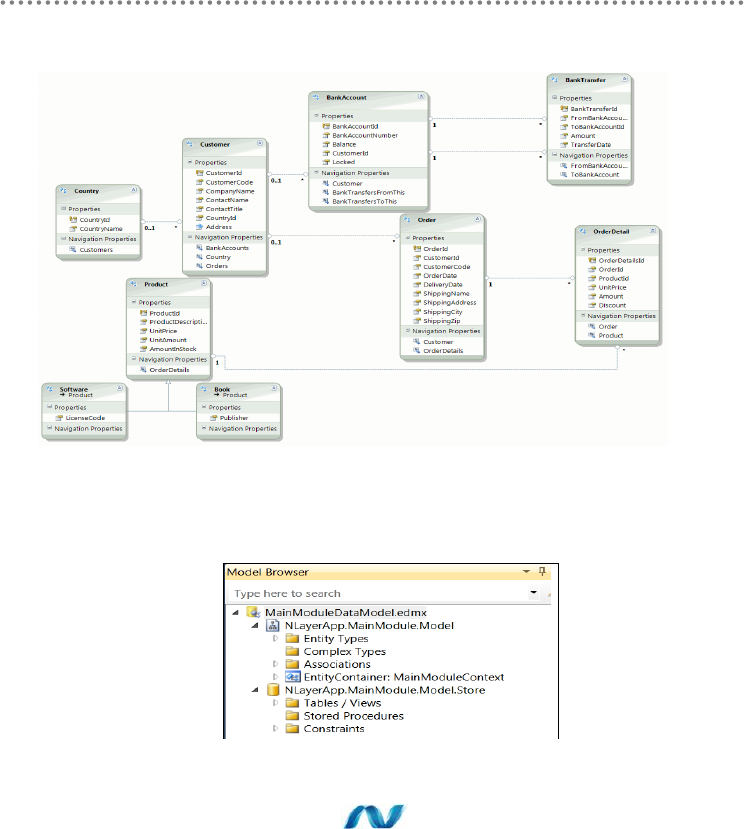744x829 pixels.
Task: Select EntityContainer: MainModuleContext tree item
Action: coord(404,677)
